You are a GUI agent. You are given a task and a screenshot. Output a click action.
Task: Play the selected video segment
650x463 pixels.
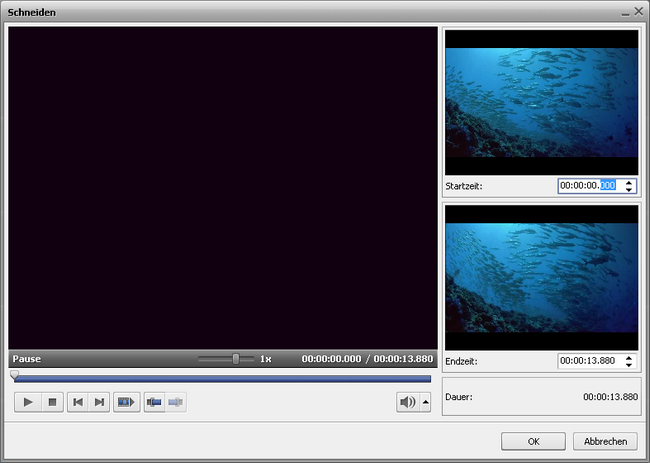126,402
